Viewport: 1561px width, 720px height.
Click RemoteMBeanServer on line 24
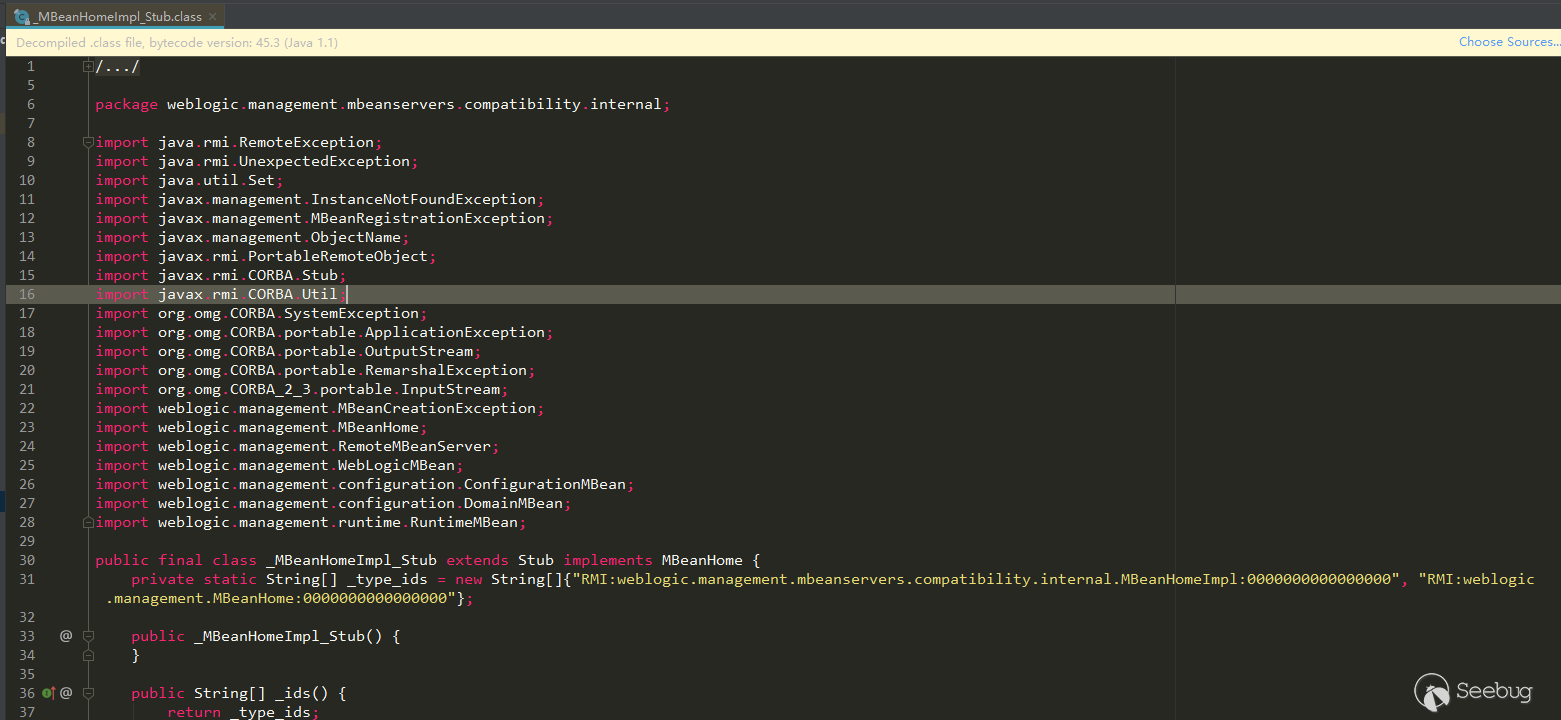[x=414, y=446]
